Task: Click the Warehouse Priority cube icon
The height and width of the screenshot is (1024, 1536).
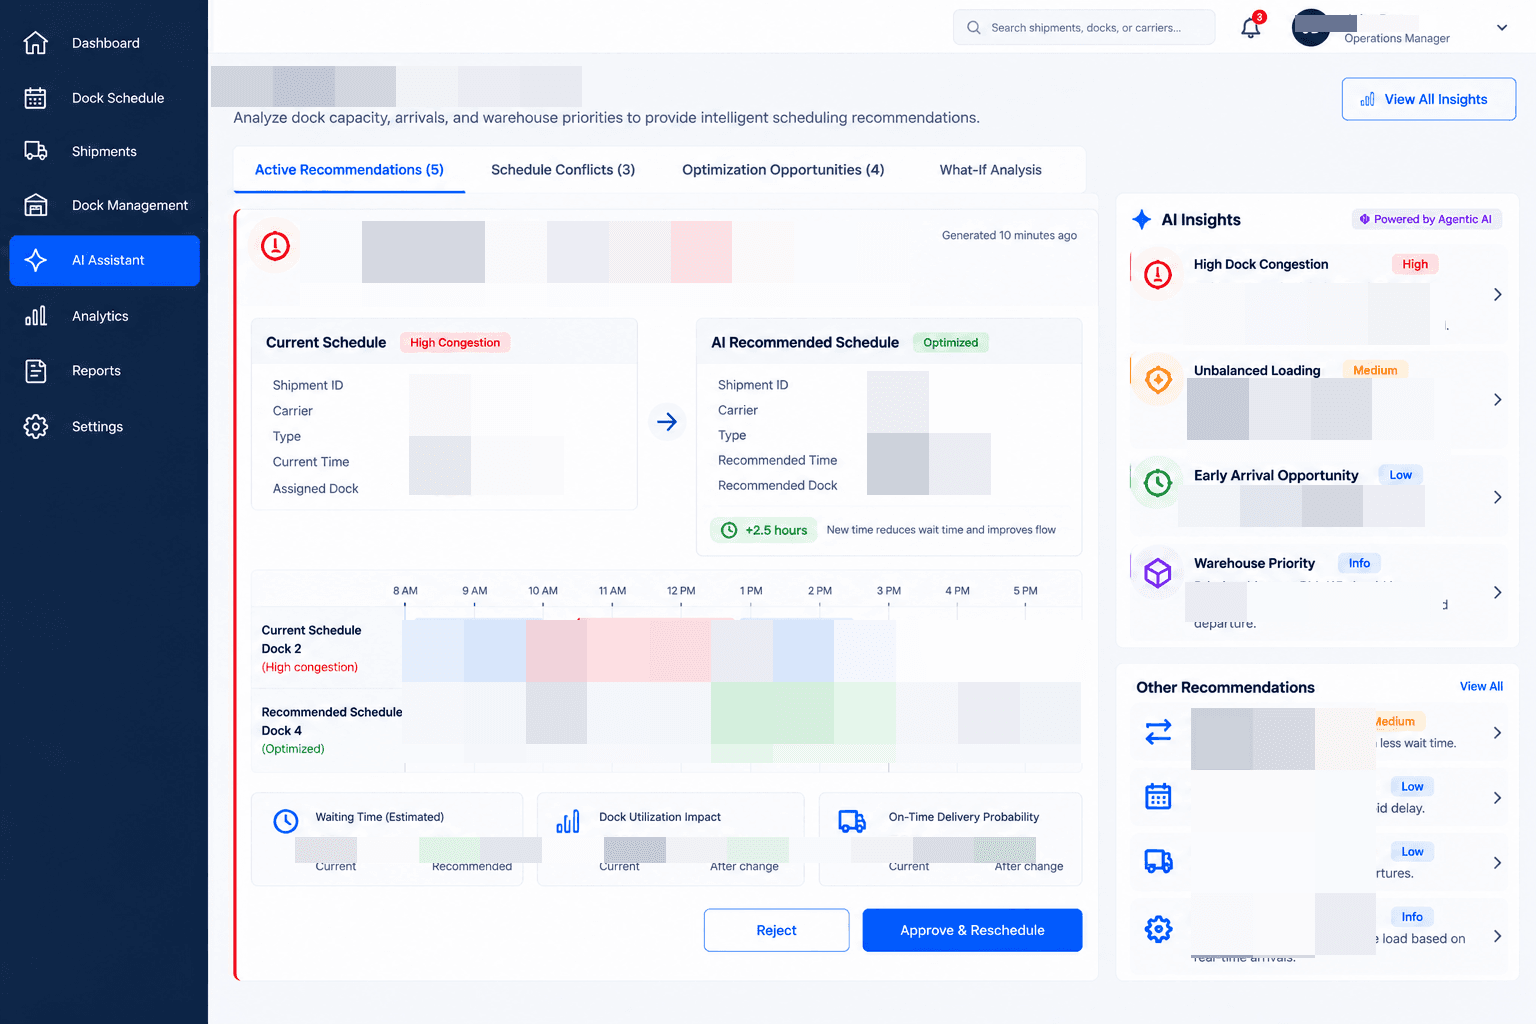Action: pos(1158,573)
